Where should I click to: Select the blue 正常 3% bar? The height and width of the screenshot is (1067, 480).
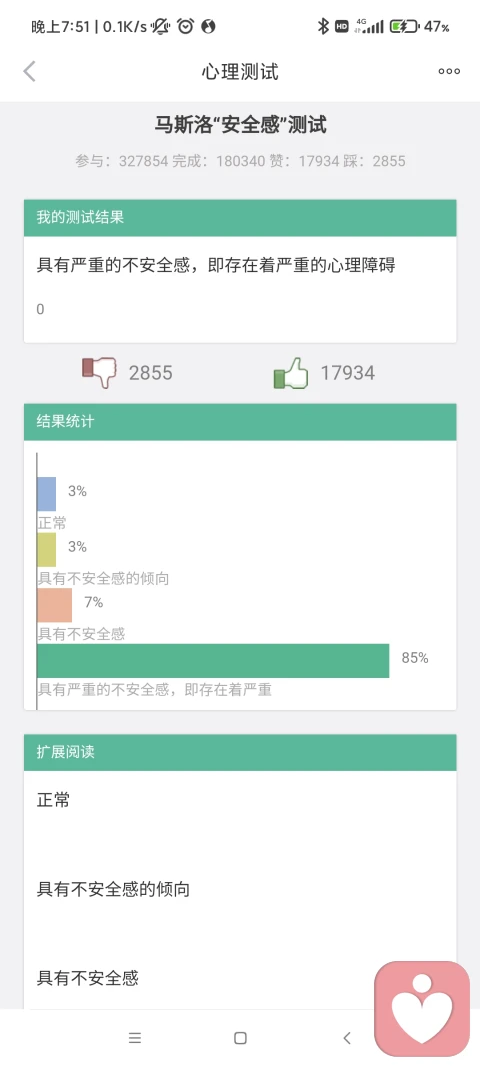(46, 494)
